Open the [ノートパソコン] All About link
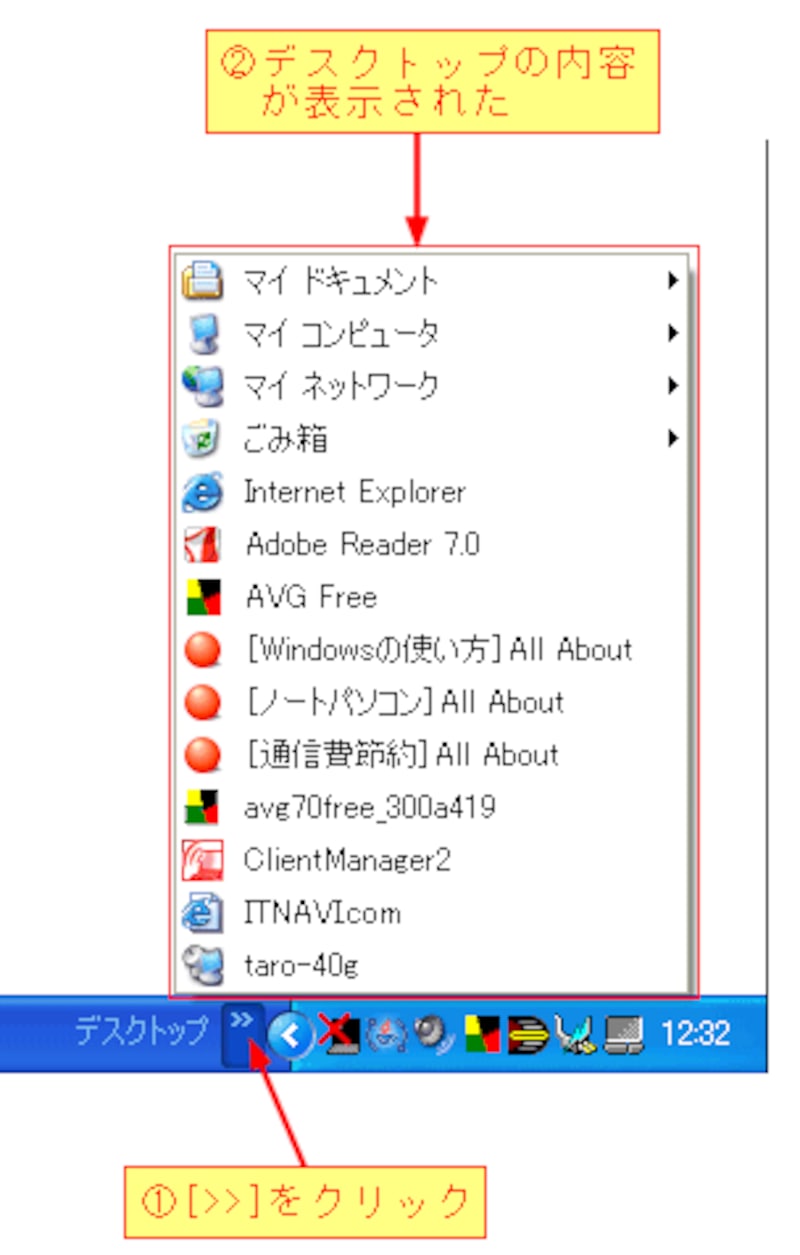Screen dimensions: 800x1255 tap(431, 703)
